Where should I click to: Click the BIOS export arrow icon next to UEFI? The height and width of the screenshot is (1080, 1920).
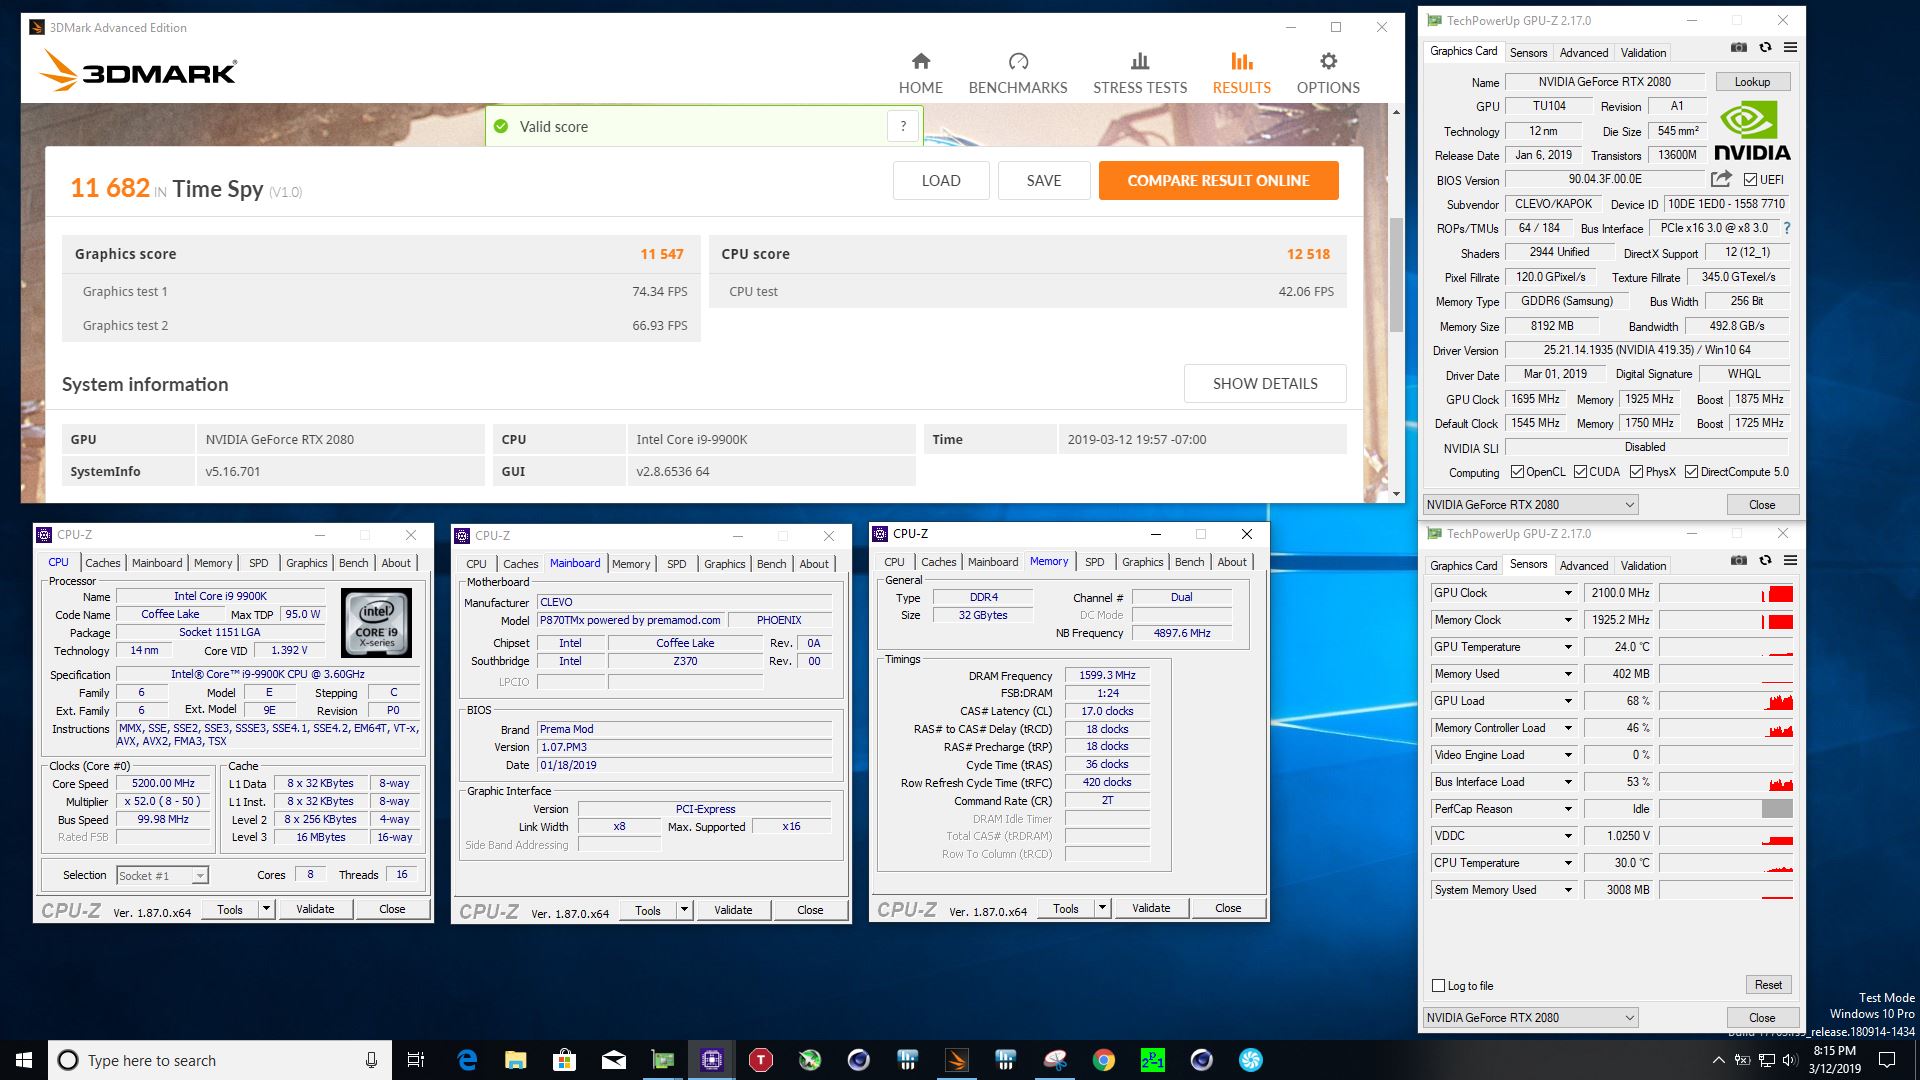pyautogui.click(x=1721, y=179)
